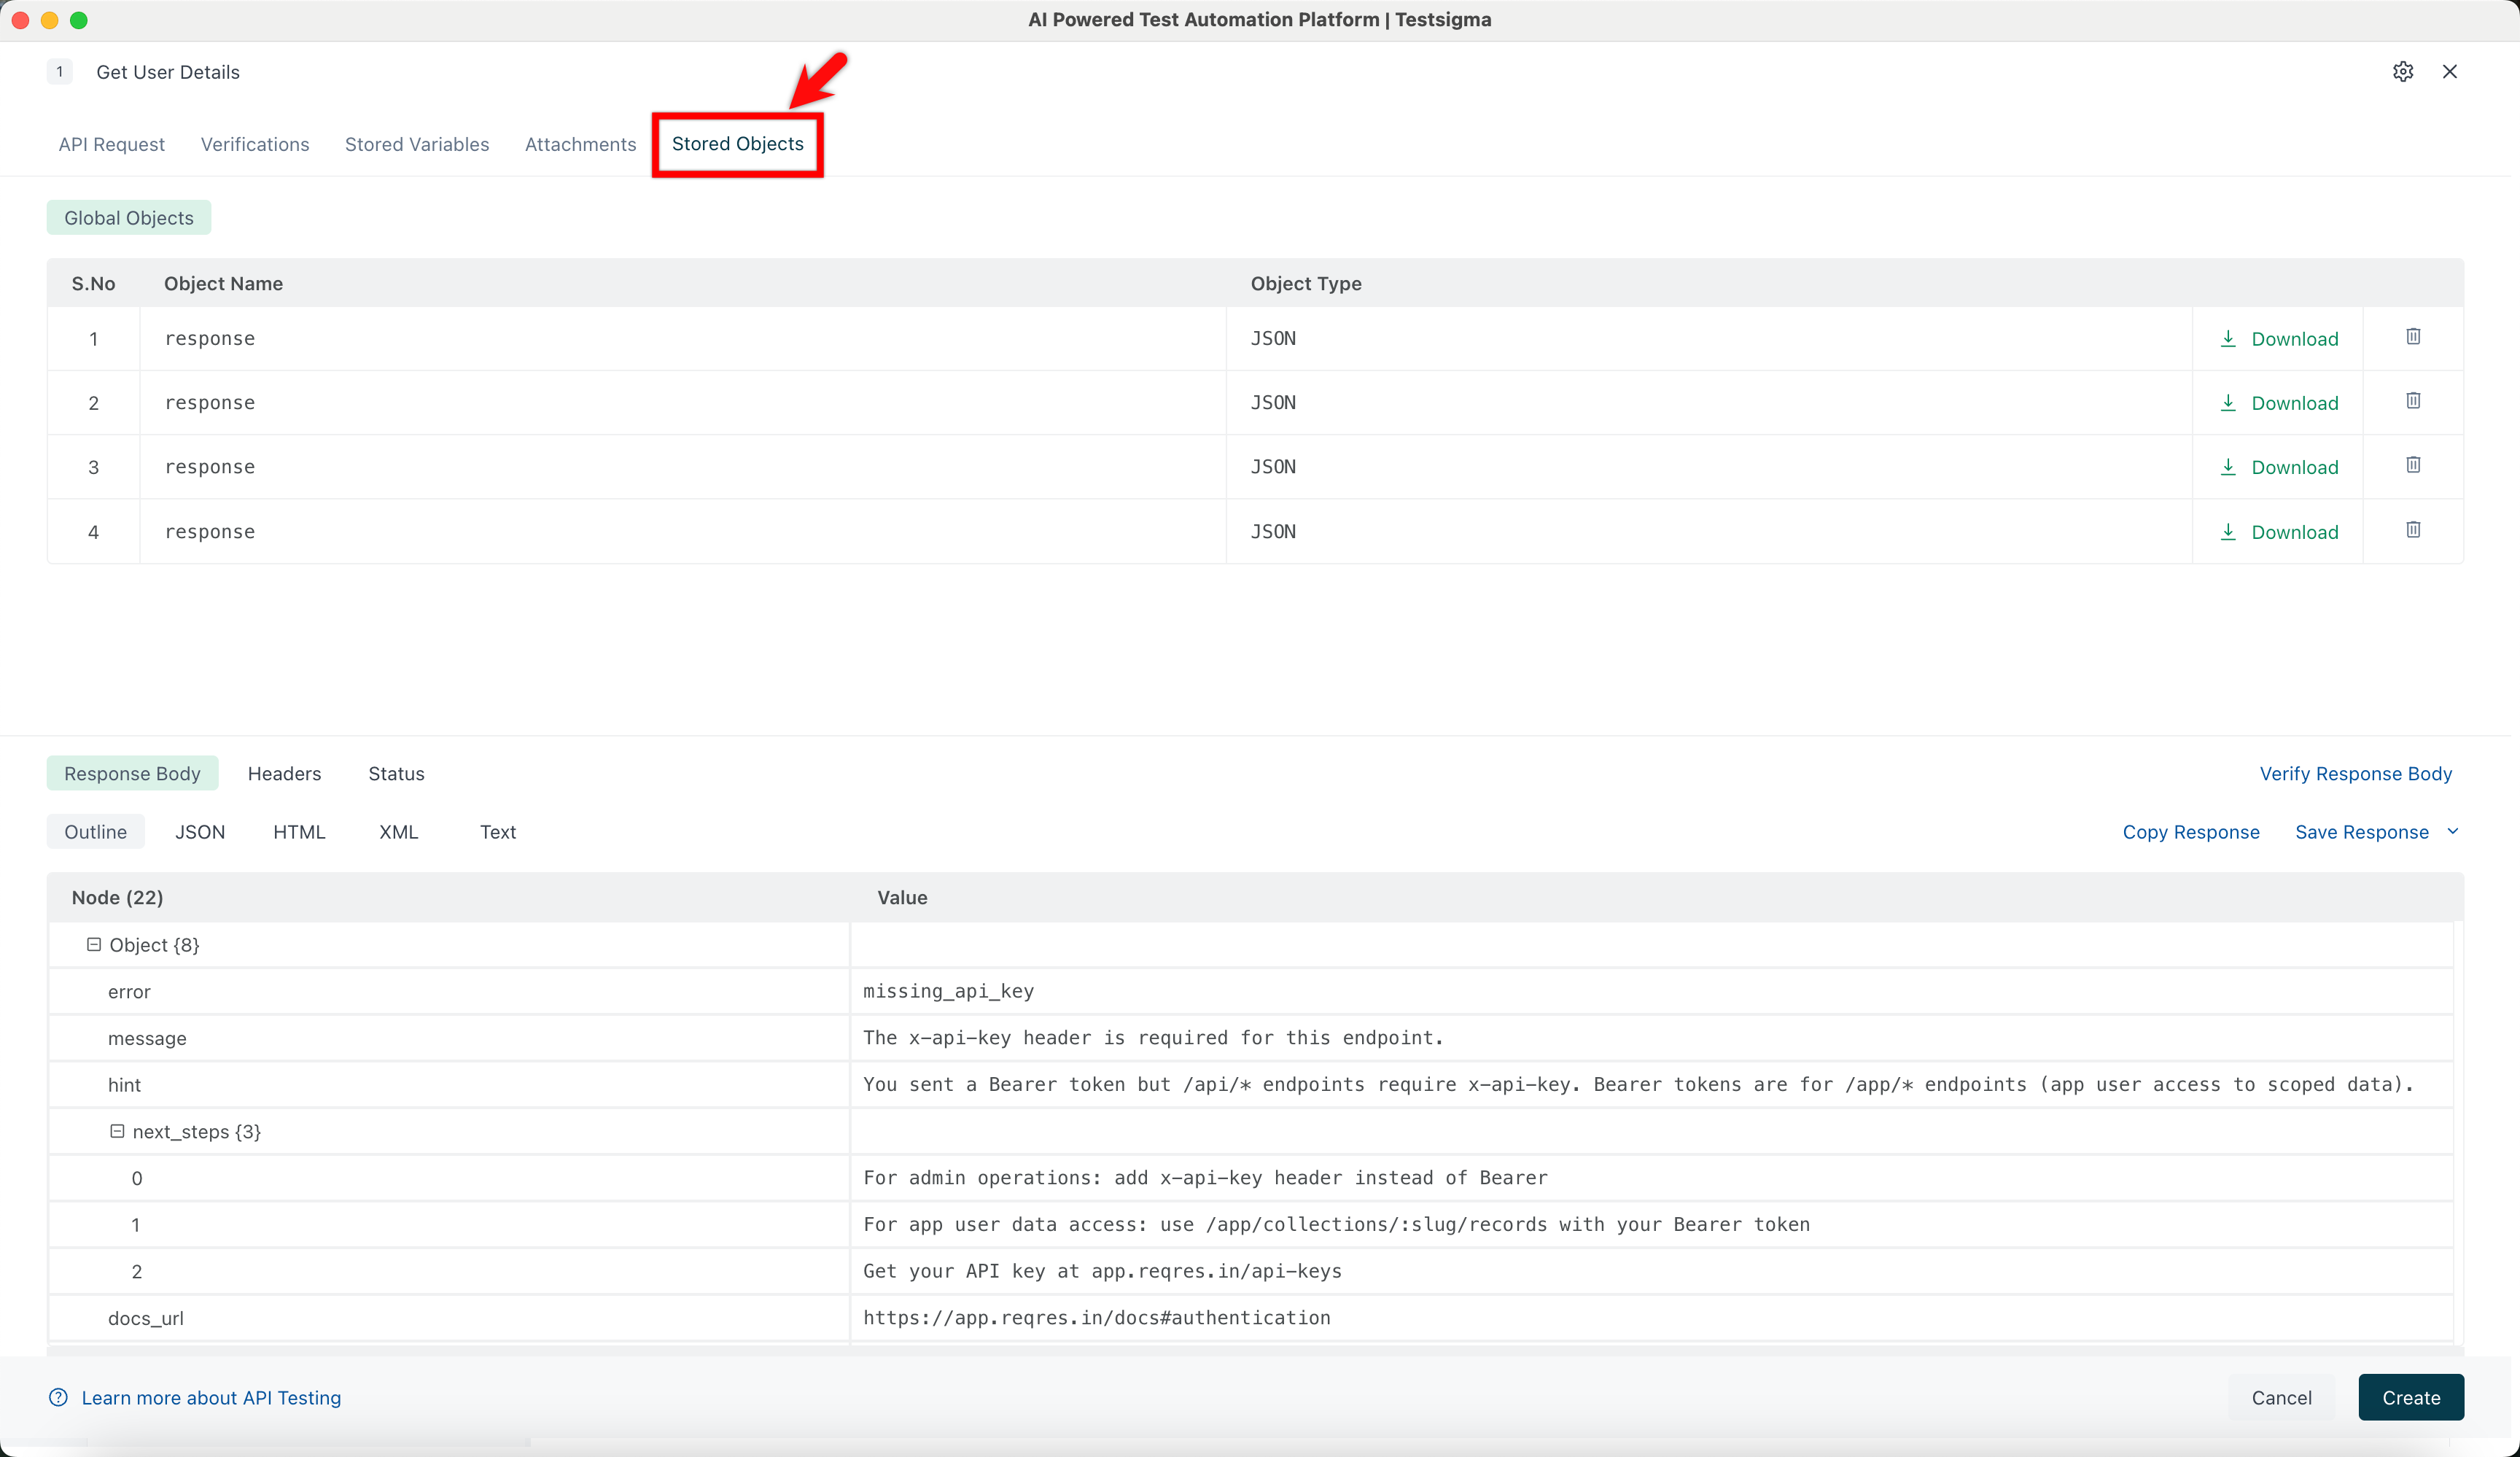
Task: Download the response object in row 1
Action: (x=2279, y=339)
